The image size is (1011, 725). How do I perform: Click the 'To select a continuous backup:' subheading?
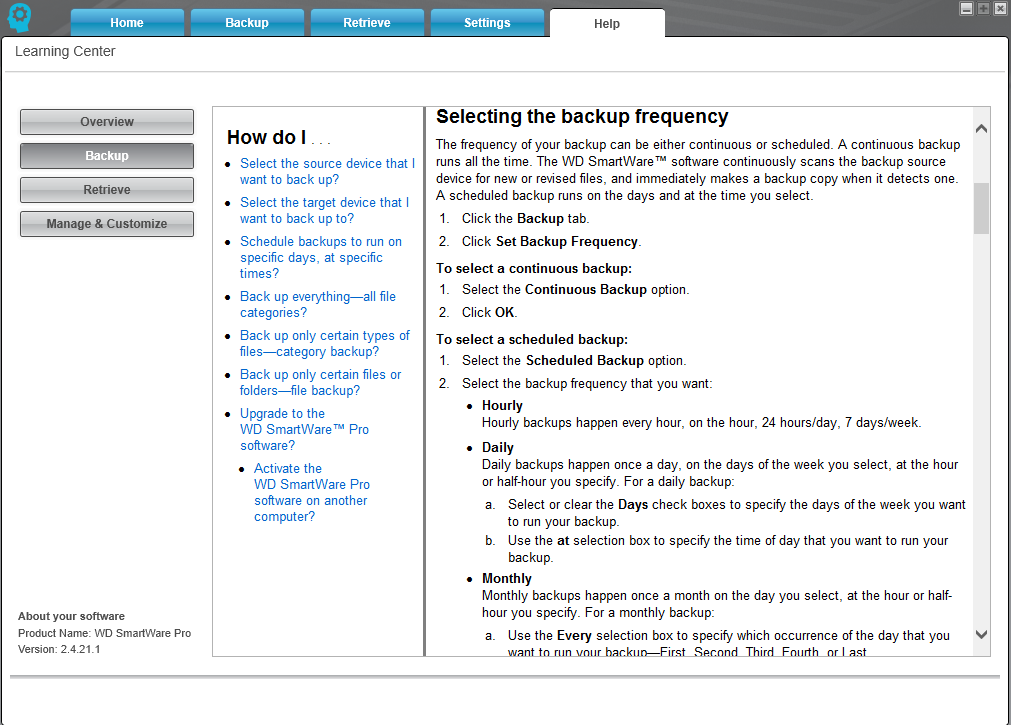pos(534,268)
